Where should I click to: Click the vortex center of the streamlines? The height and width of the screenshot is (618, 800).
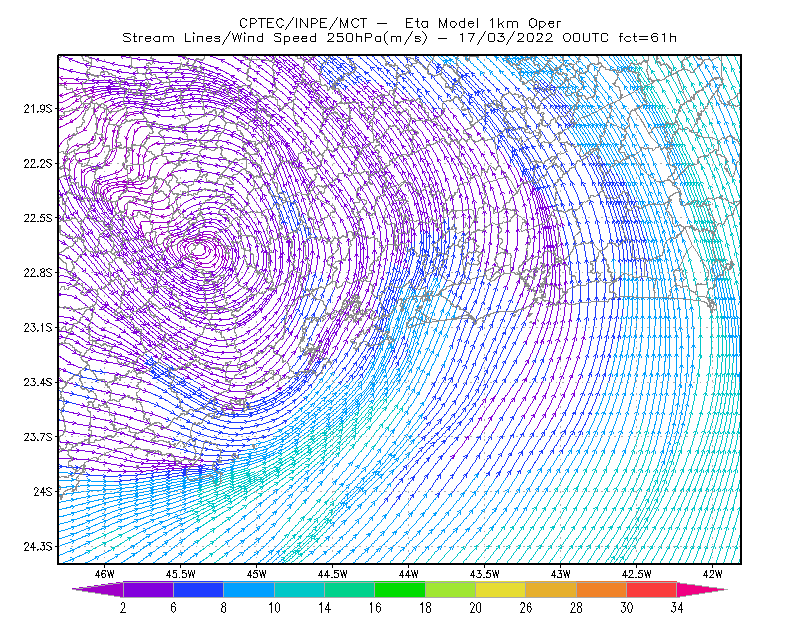point(198,249)
